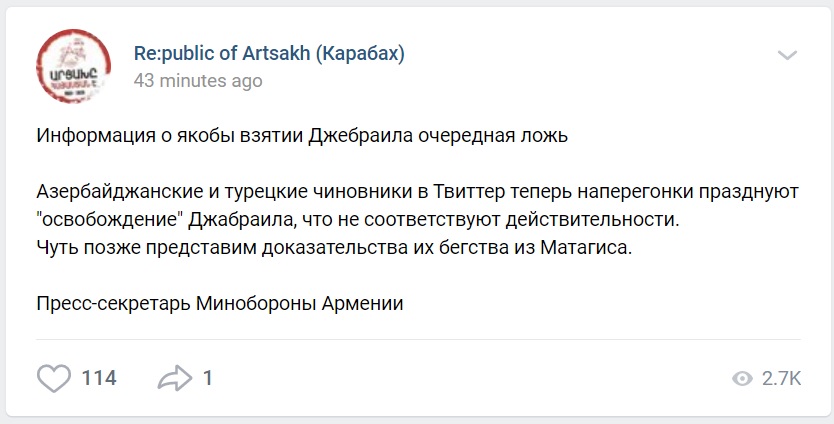Click the share arrow icon
Screen dimensions: 834x424
174,378
